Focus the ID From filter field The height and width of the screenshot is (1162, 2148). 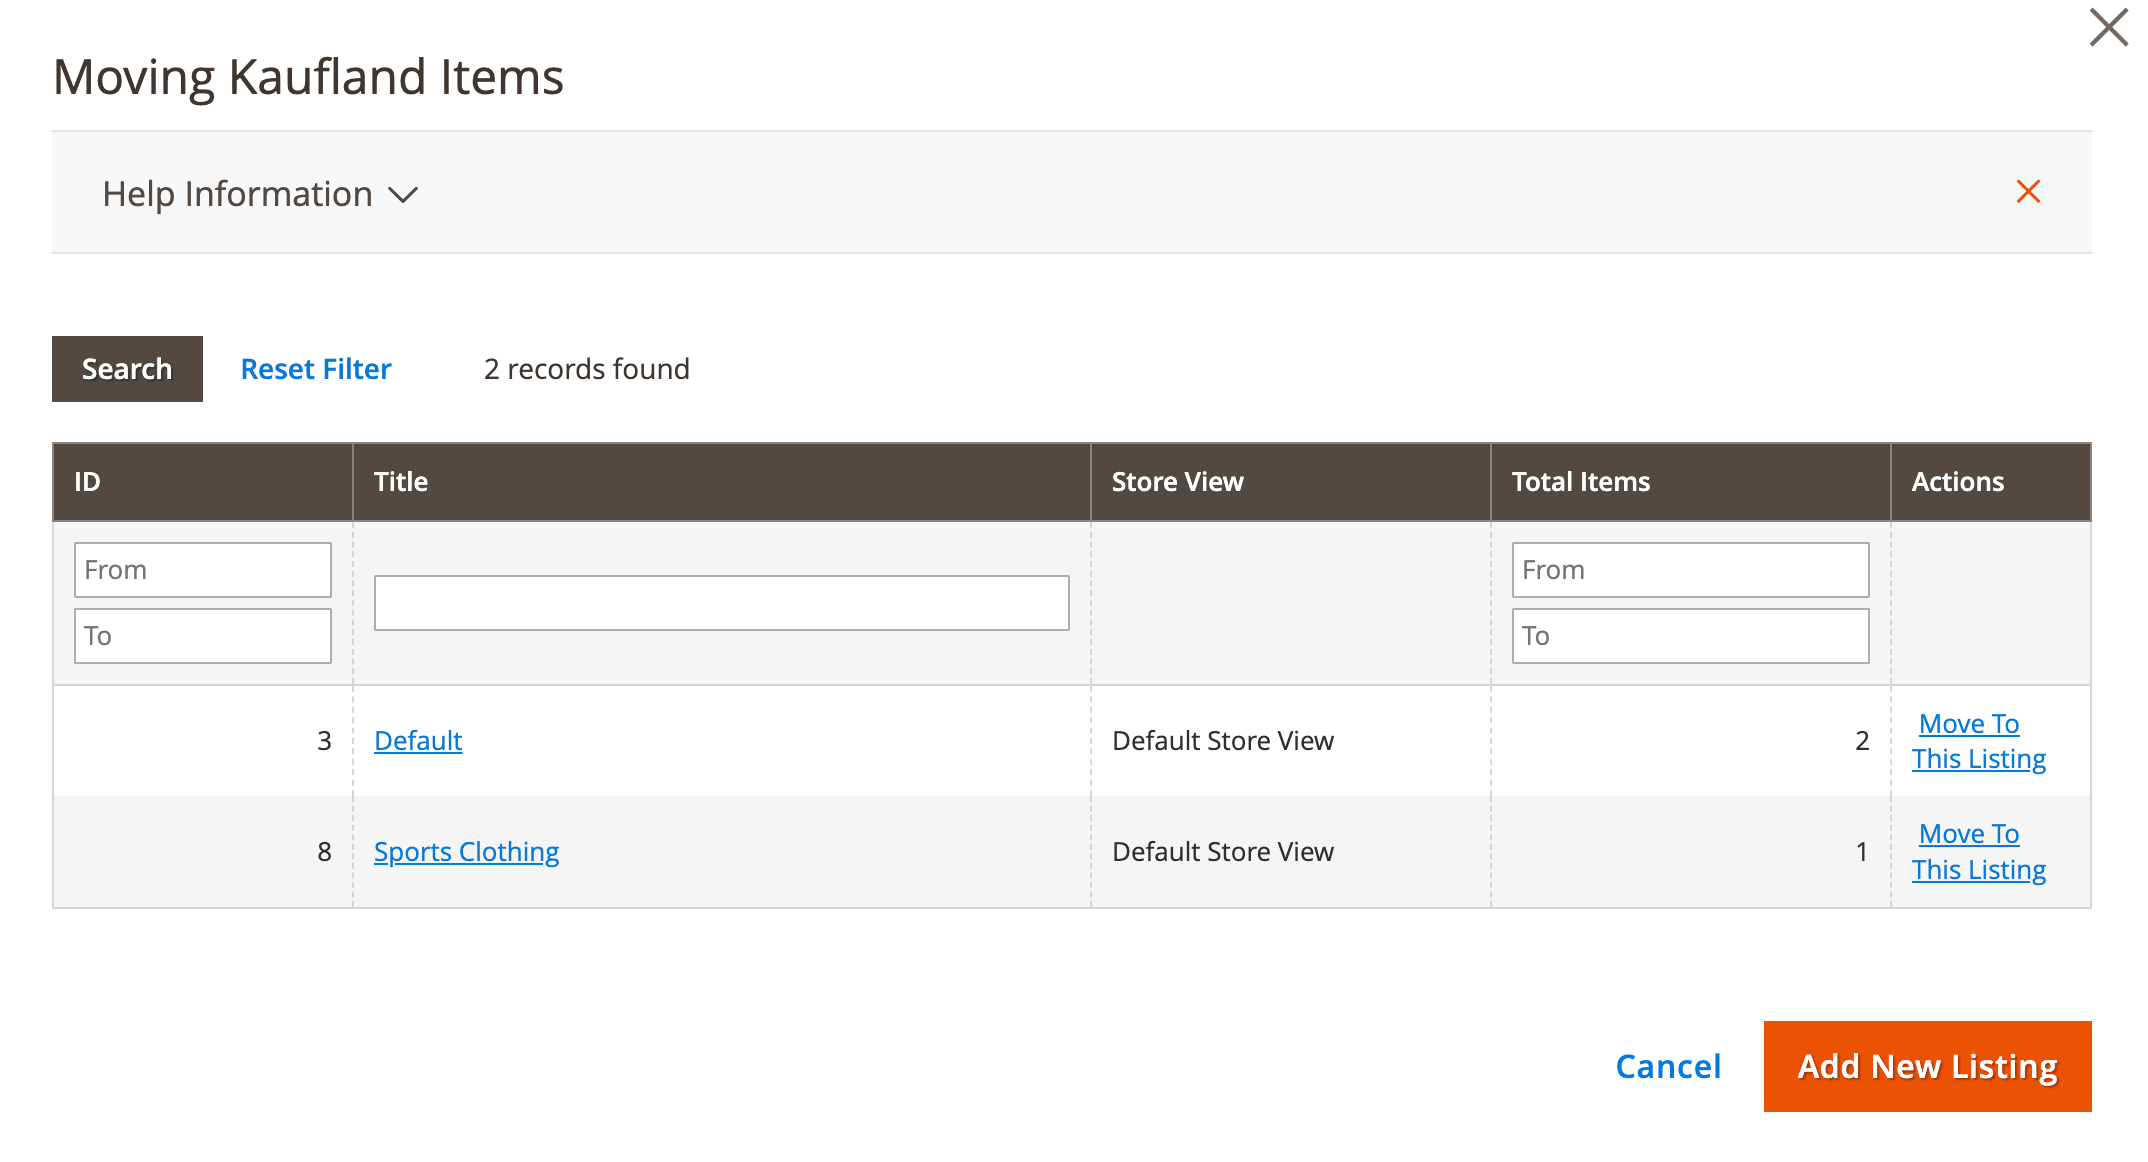pyautogui.click(x=202, y=570)
